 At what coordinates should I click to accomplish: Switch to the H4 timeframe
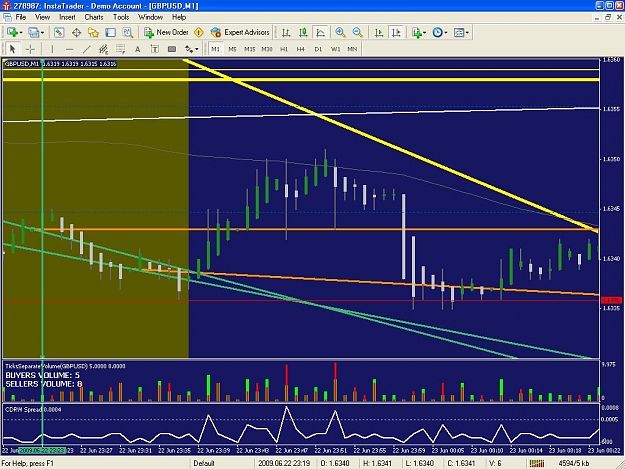click(x=301, y=49)
